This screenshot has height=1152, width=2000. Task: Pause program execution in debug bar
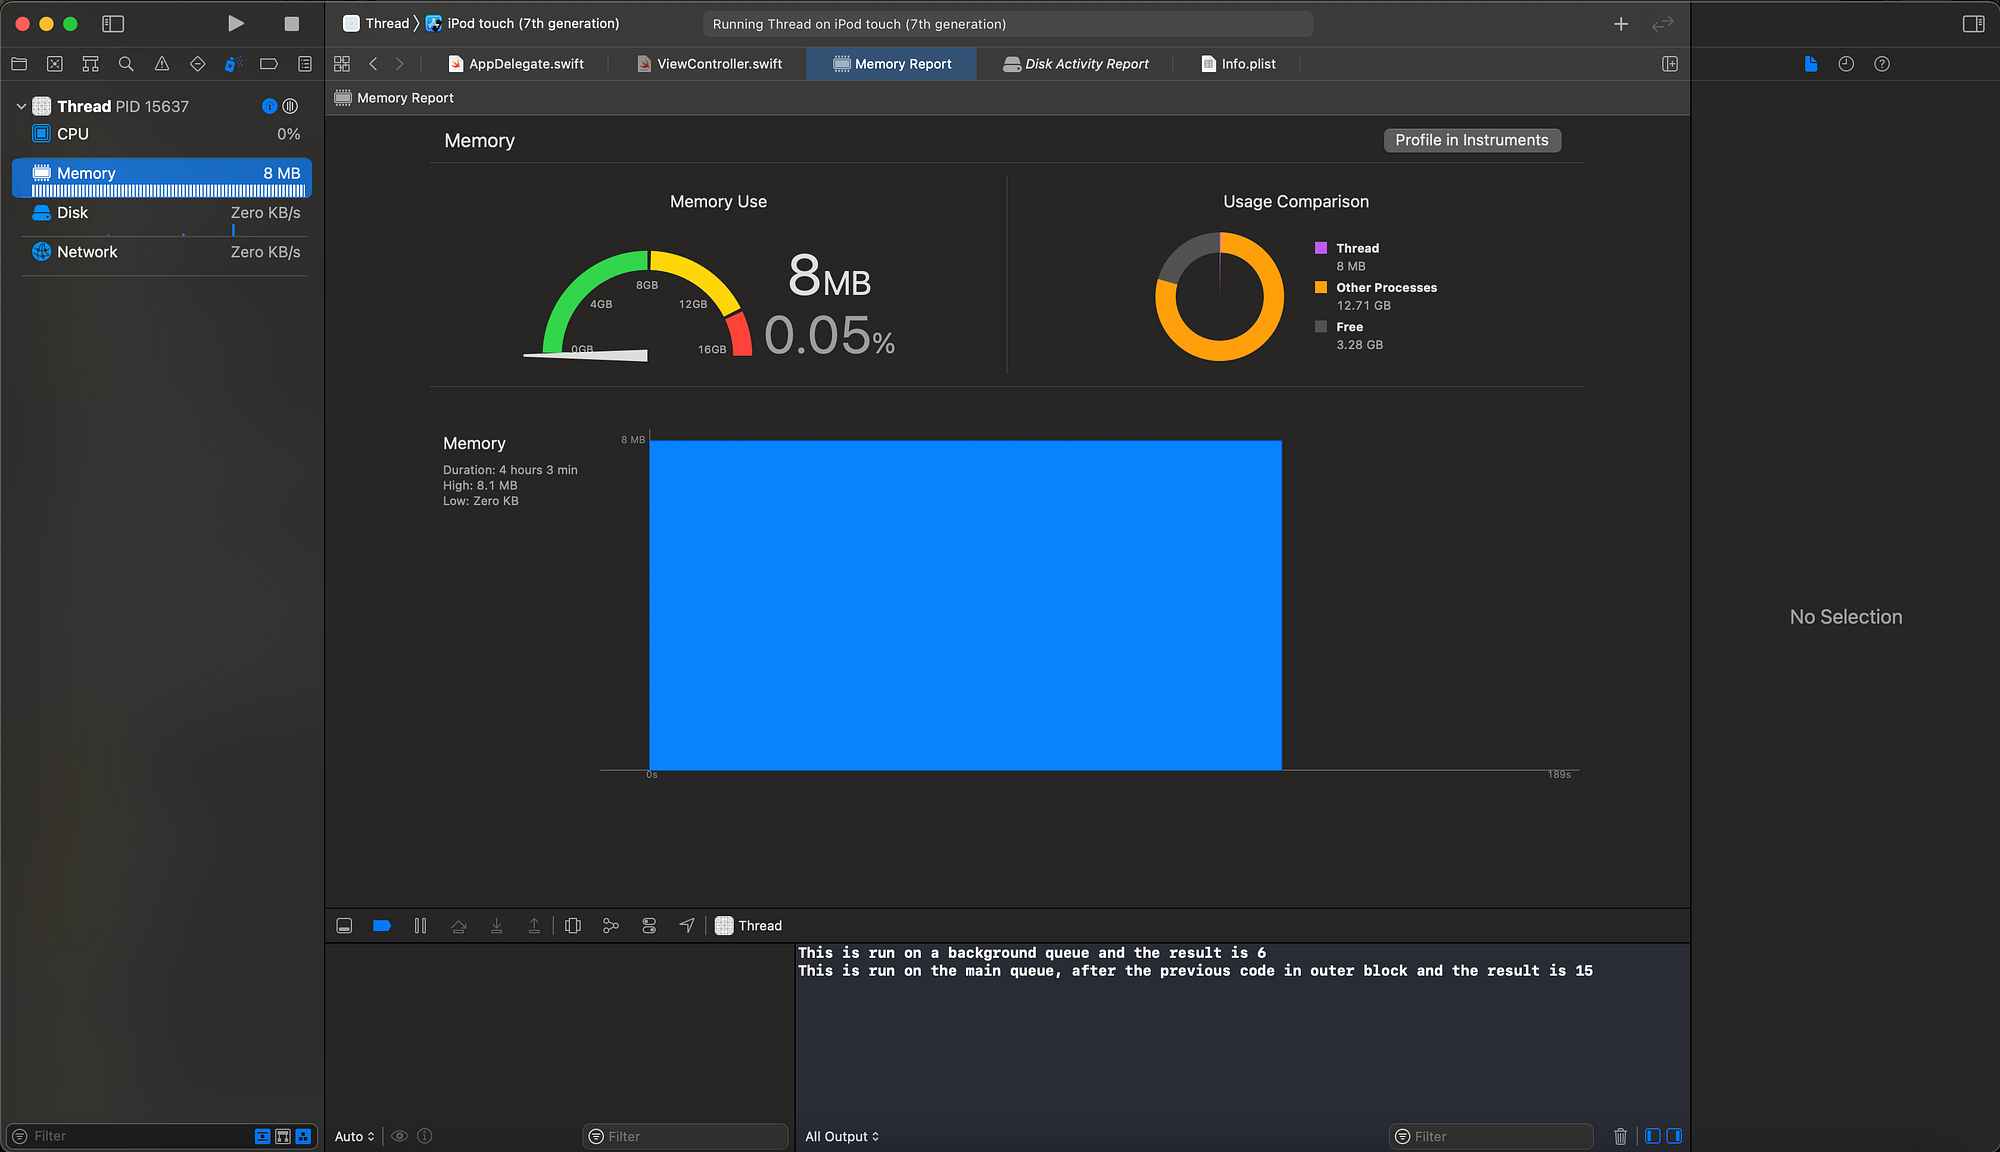click(x=420, y=926)
